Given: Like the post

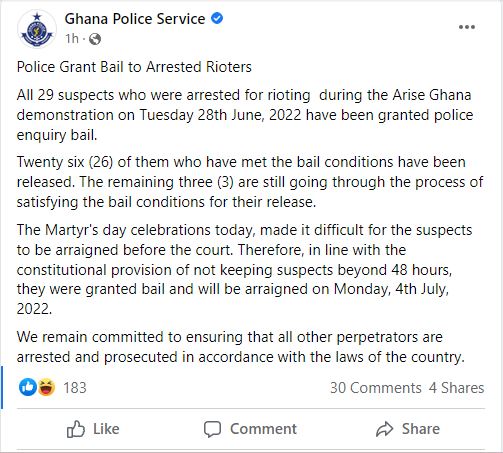Looking at the screenshot, I should click(x=93, y=429).
